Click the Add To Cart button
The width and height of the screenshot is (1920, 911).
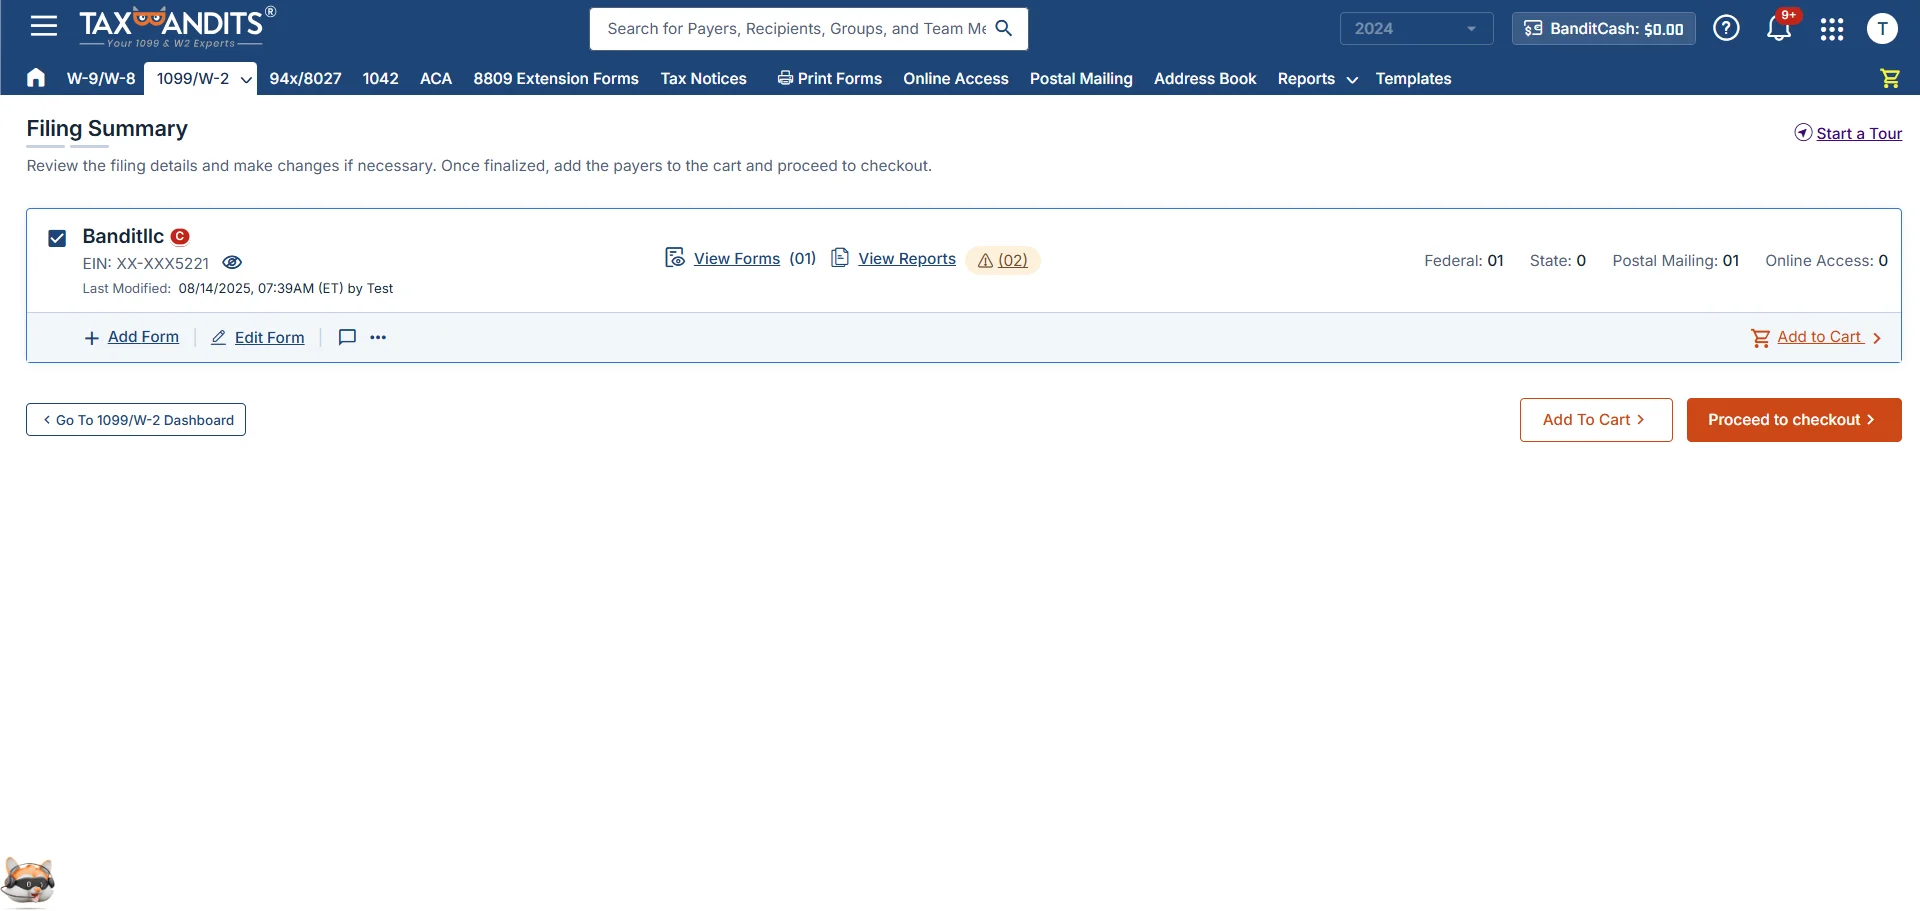pos(1596,420)
